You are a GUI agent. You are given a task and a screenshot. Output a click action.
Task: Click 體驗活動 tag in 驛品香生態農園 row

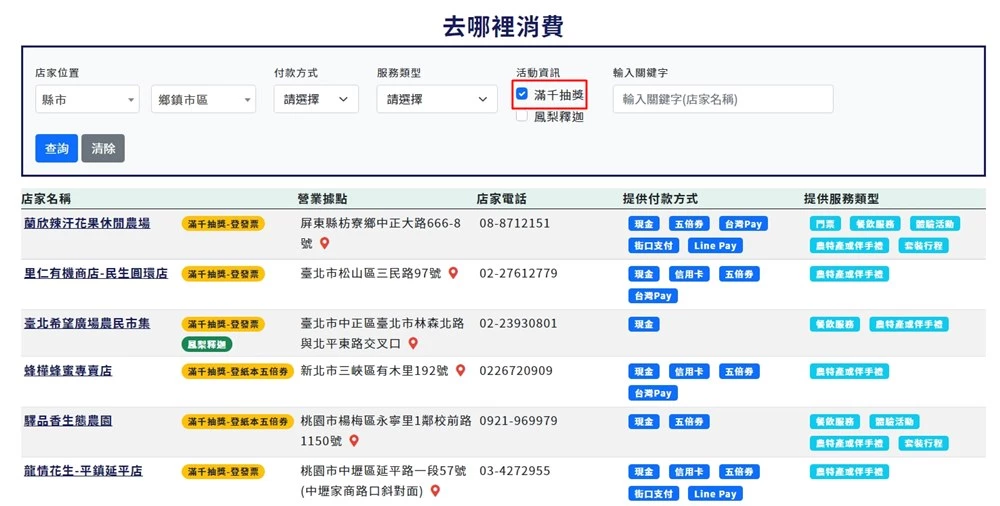pyautogui.click(x=895, y=422)
